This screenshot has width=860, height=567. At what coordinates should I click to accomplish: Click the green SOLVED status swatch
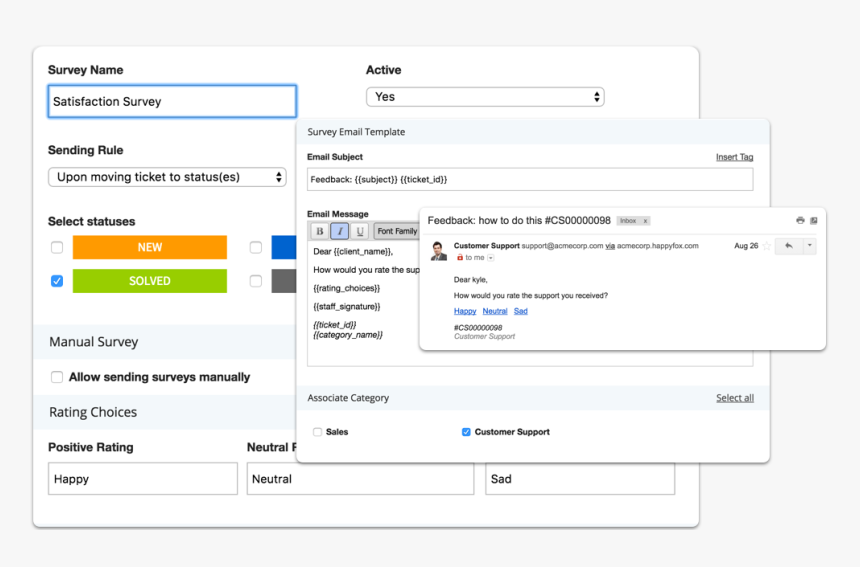click(x=150, y=281)
